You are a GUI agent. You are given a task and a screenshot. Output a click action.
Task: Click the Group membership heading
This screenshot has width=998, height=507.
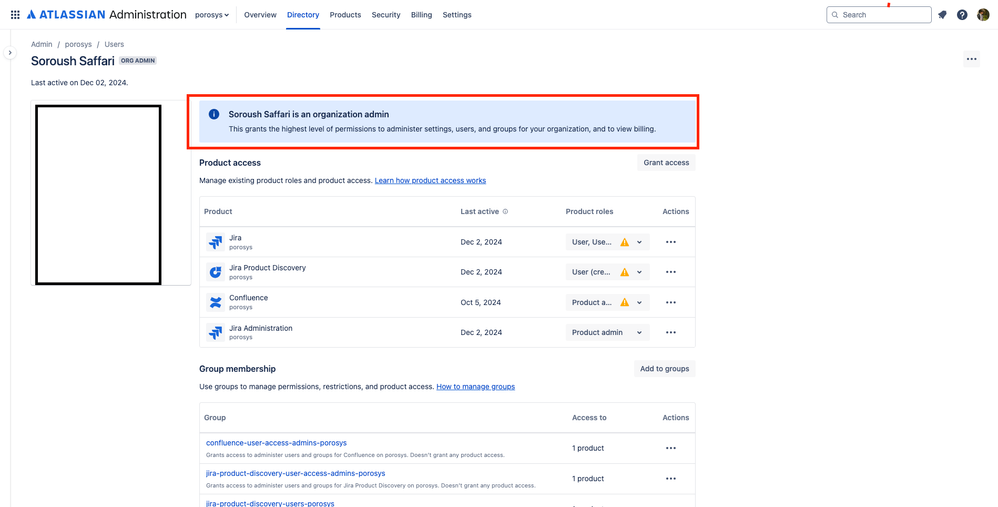click(237, 369)
